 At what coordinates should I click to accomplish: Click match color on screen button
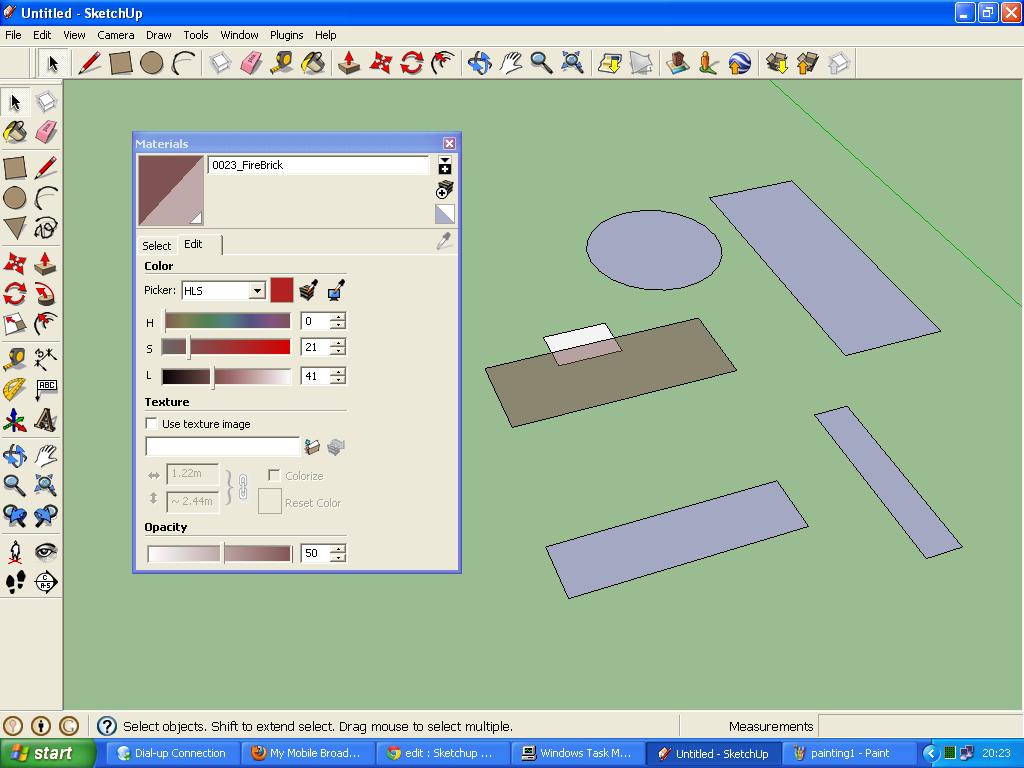click(336, 290)
